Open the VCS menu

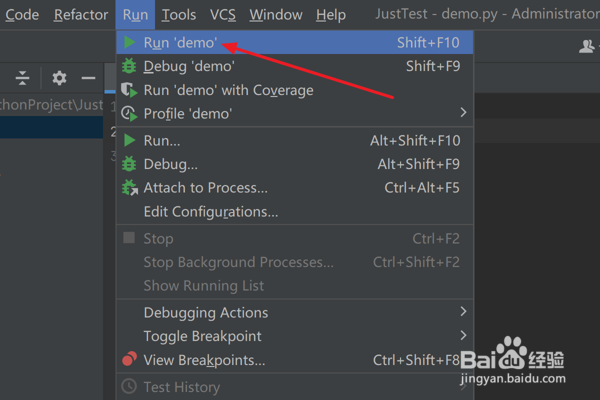click(x=223, y=15)
